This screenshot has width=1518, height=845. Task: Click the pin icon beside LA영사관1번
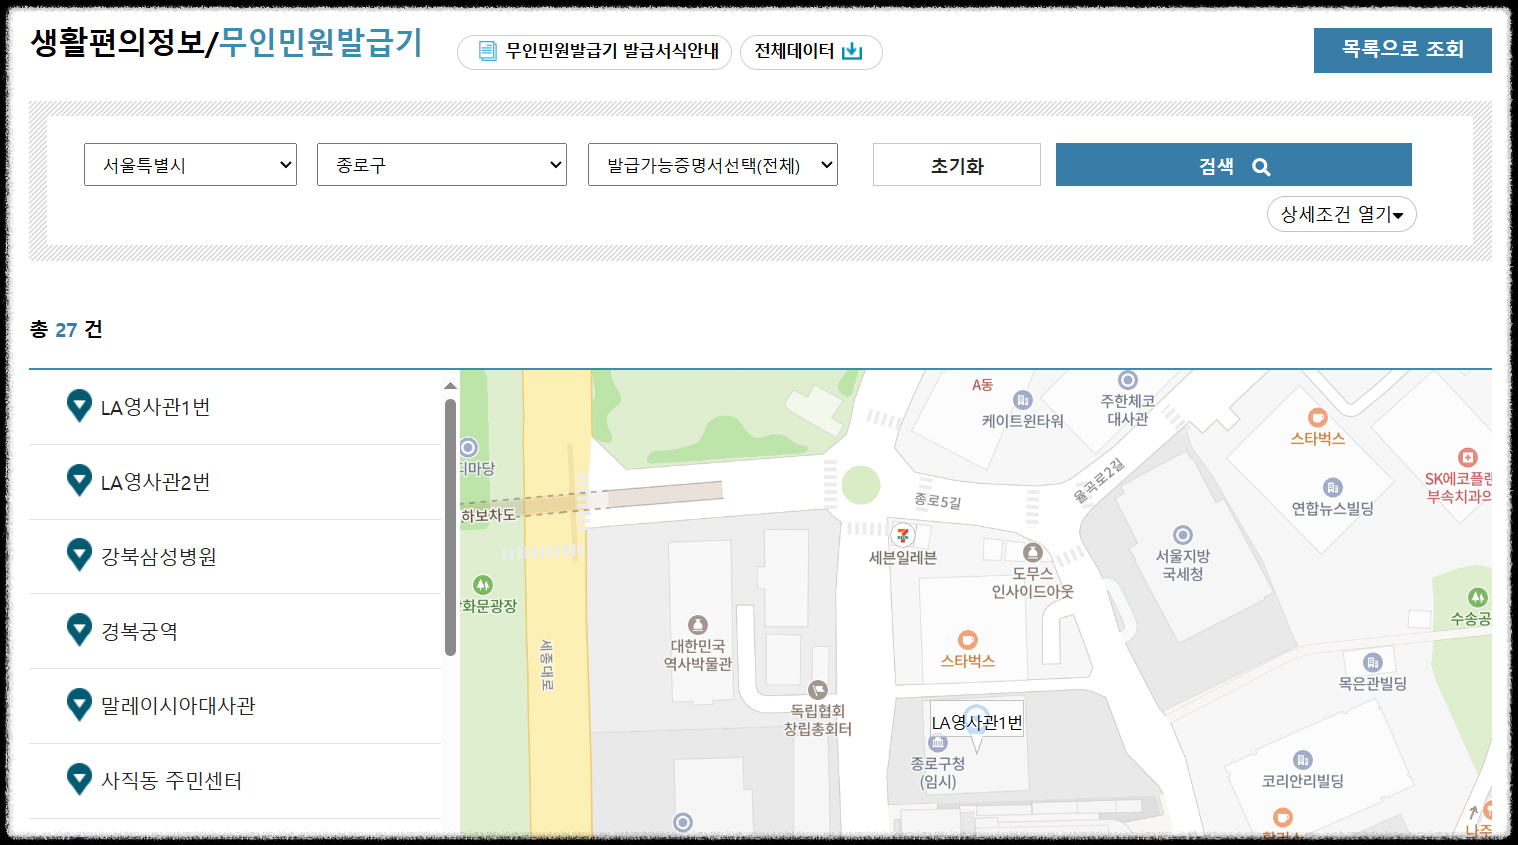79,405
